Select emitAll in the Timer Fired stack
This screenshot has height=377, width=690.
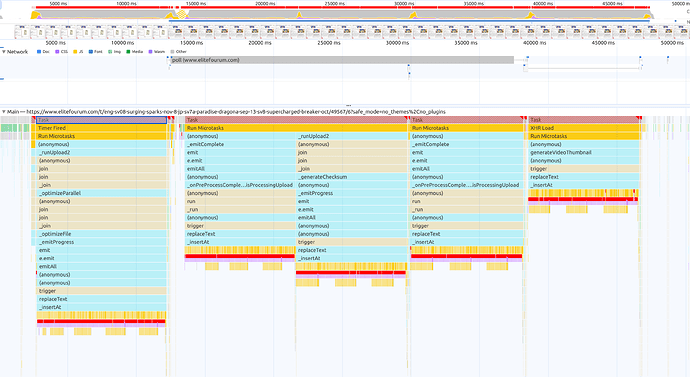point(102,267)
